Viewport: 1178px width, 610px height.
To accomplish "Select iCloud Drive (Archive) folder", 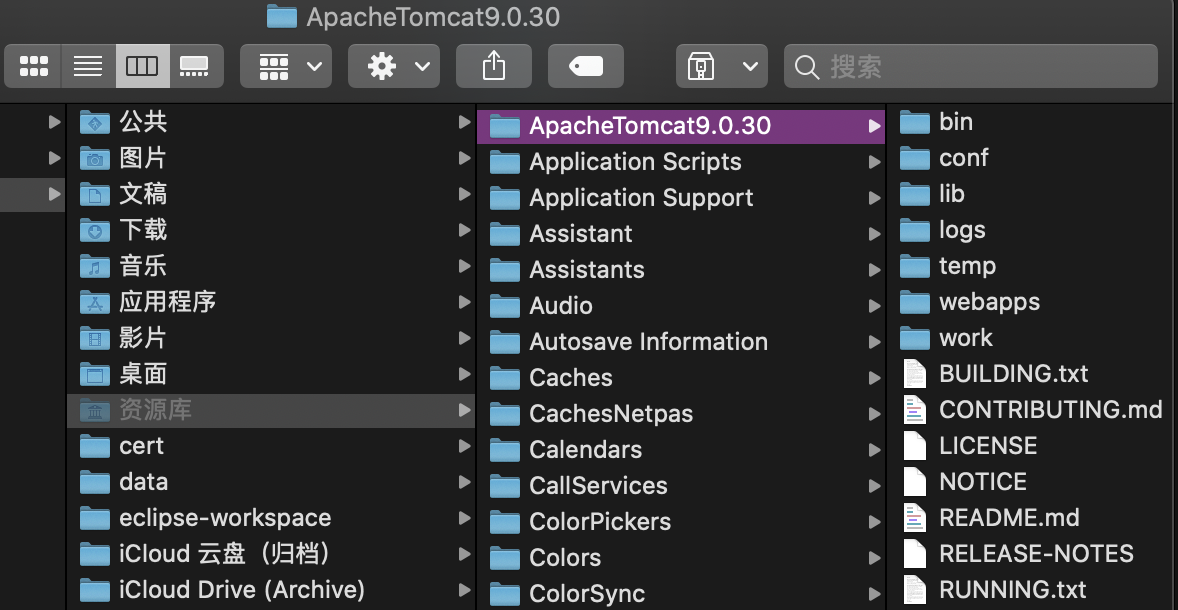I will (x=270, y=590).
